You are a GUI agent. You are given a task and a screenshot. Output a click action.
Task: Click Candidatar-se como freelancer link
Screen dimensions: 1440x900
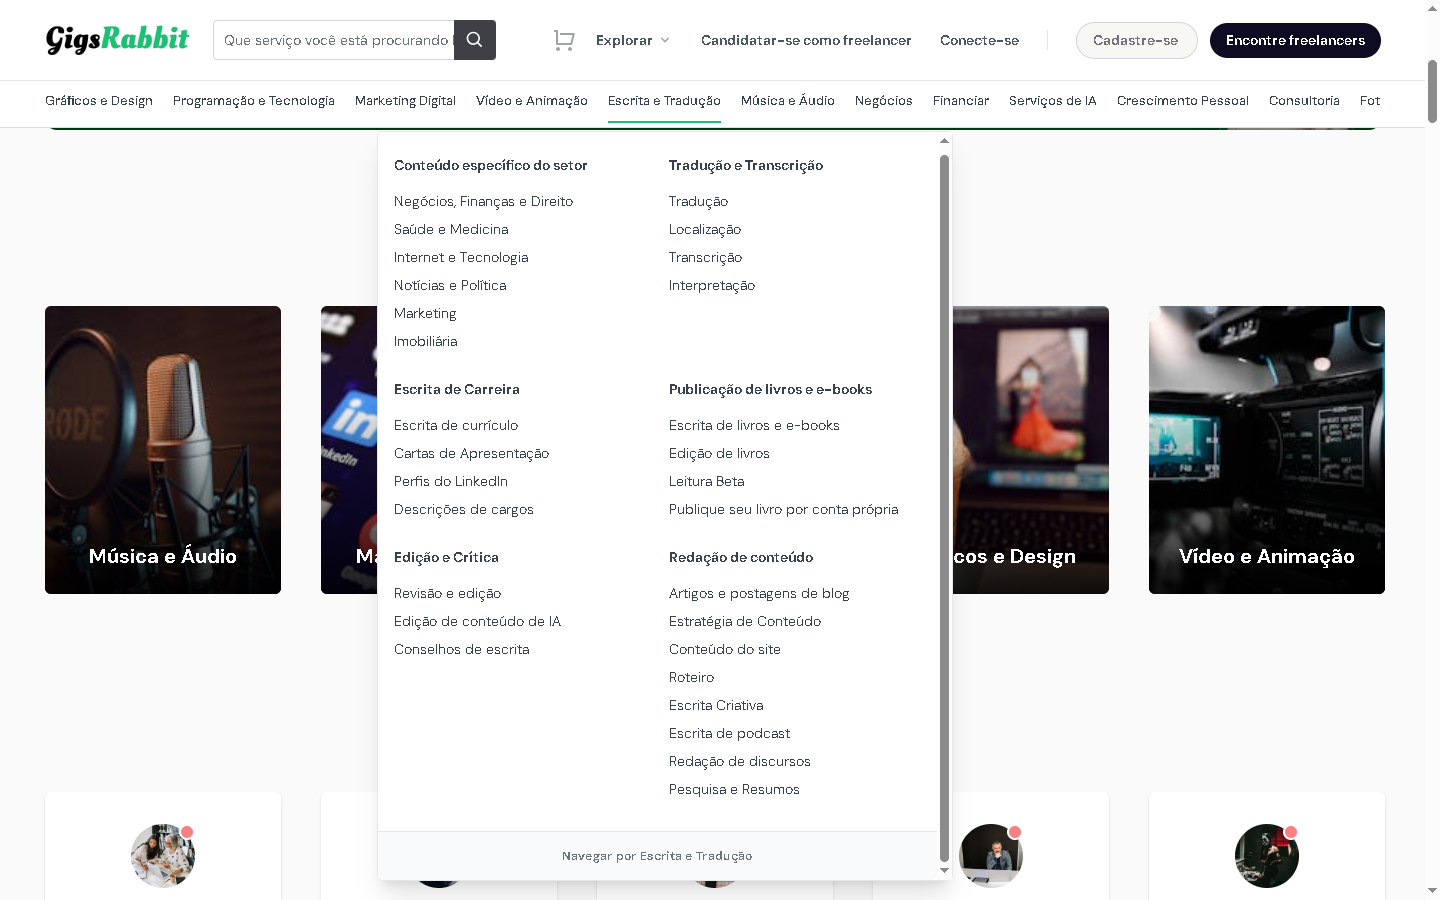[806, 40]
